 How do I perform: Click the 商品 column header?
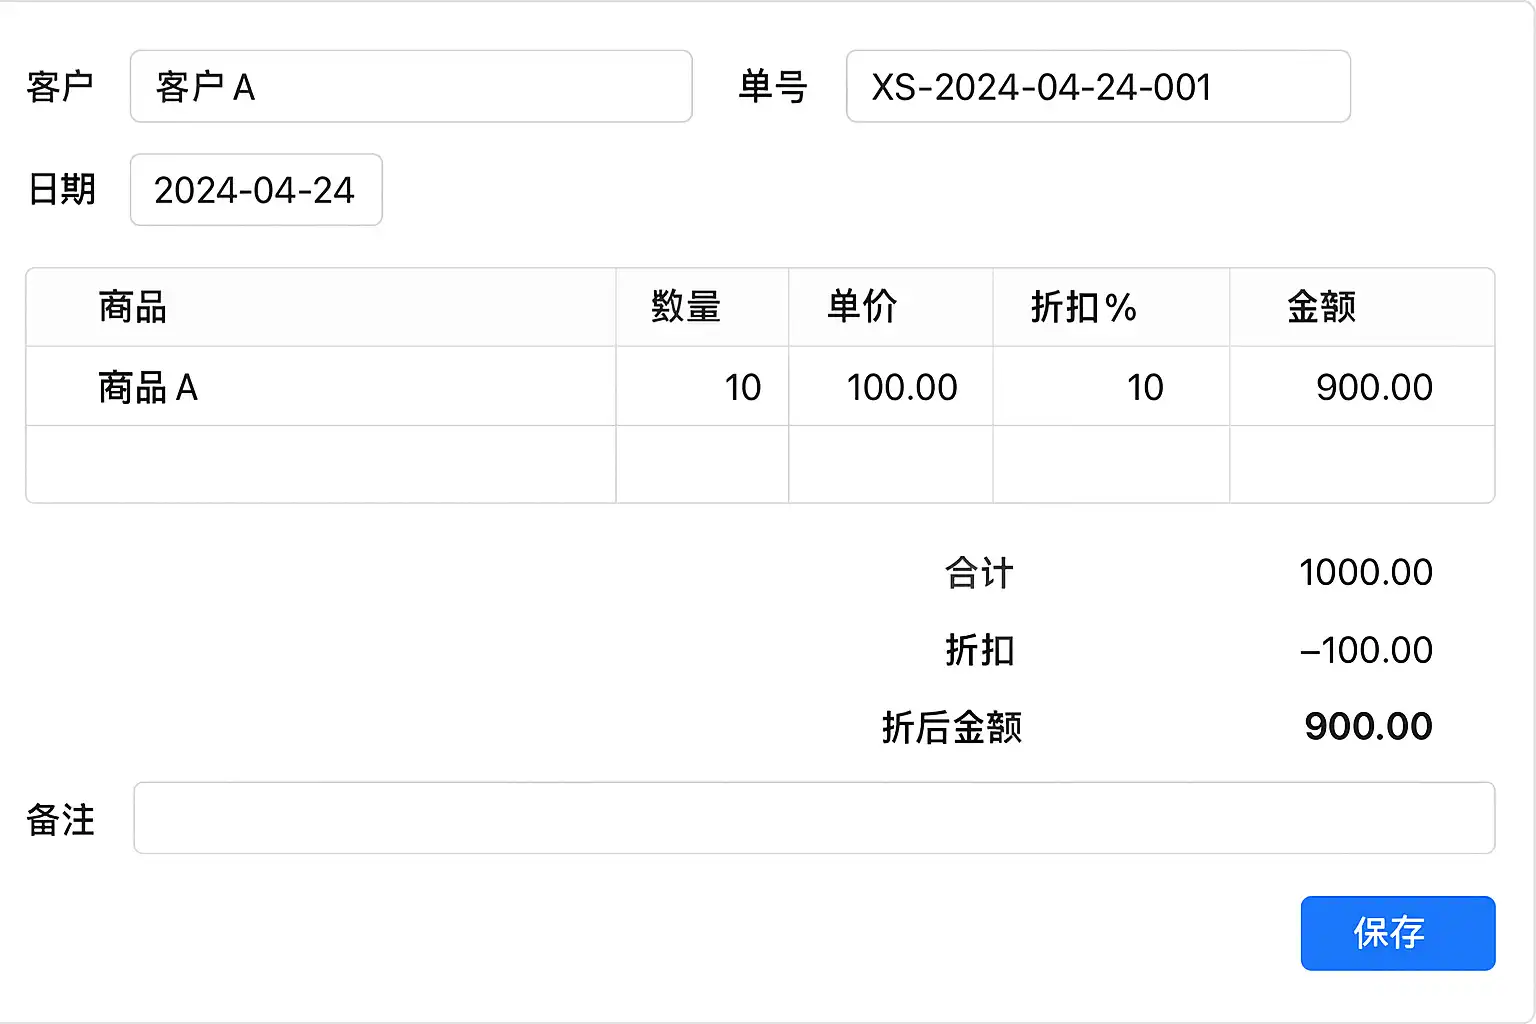[x=133, y=307]
